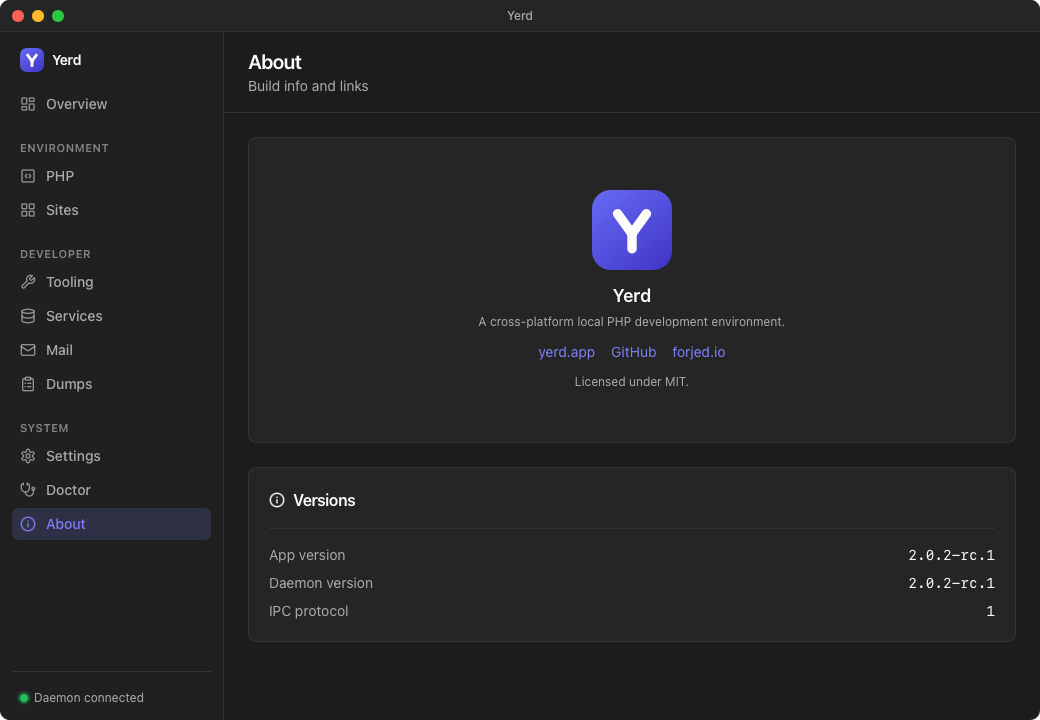Image resolution: width=1040 pixels, height=720 pixels.
Task: Click the Yerd logo in the sidebar header
Action: coord(32,60)
